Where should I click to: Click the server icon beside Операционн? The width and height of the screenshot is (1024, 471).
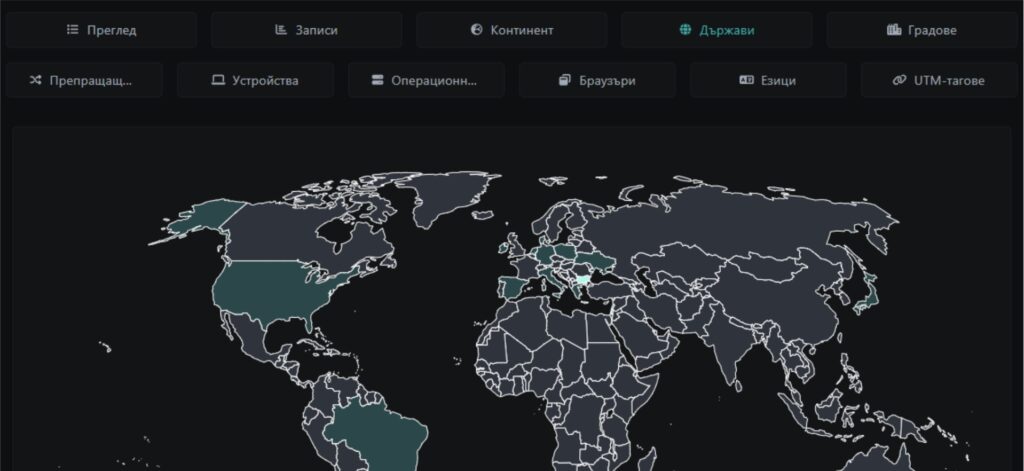(377, 80)
